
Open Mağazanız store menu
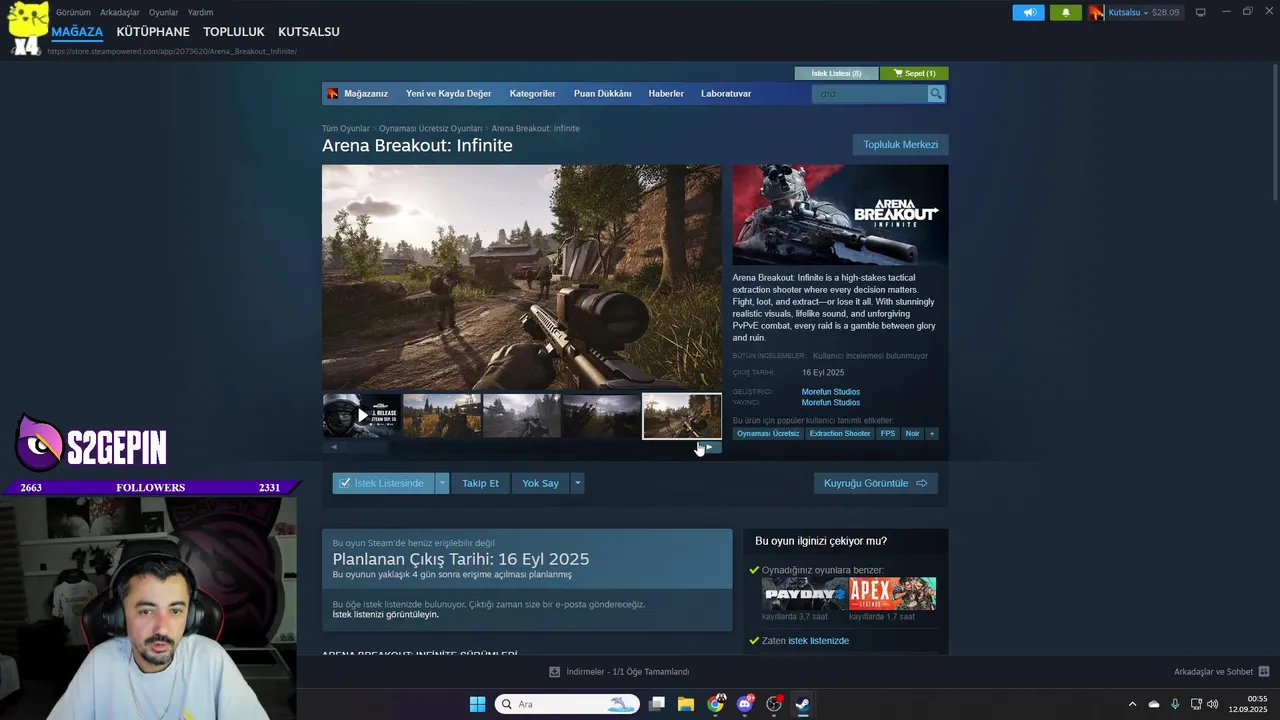coord(366,93)
